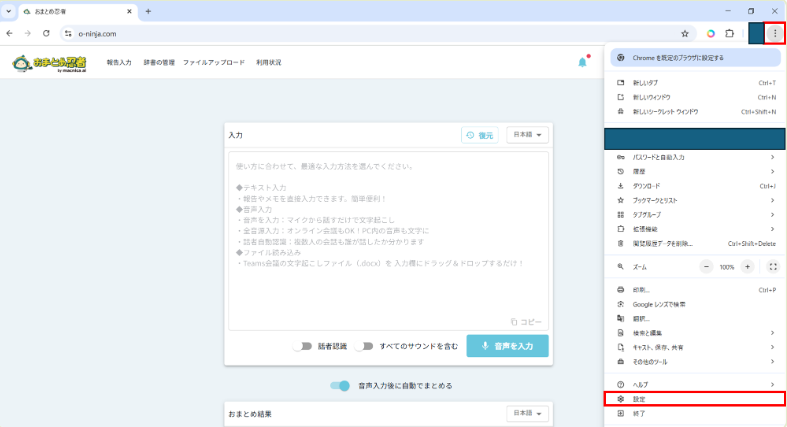787x427 pixels.
Task: Expand 拡張機能 submenu
Action: click(x=695, y=229)
